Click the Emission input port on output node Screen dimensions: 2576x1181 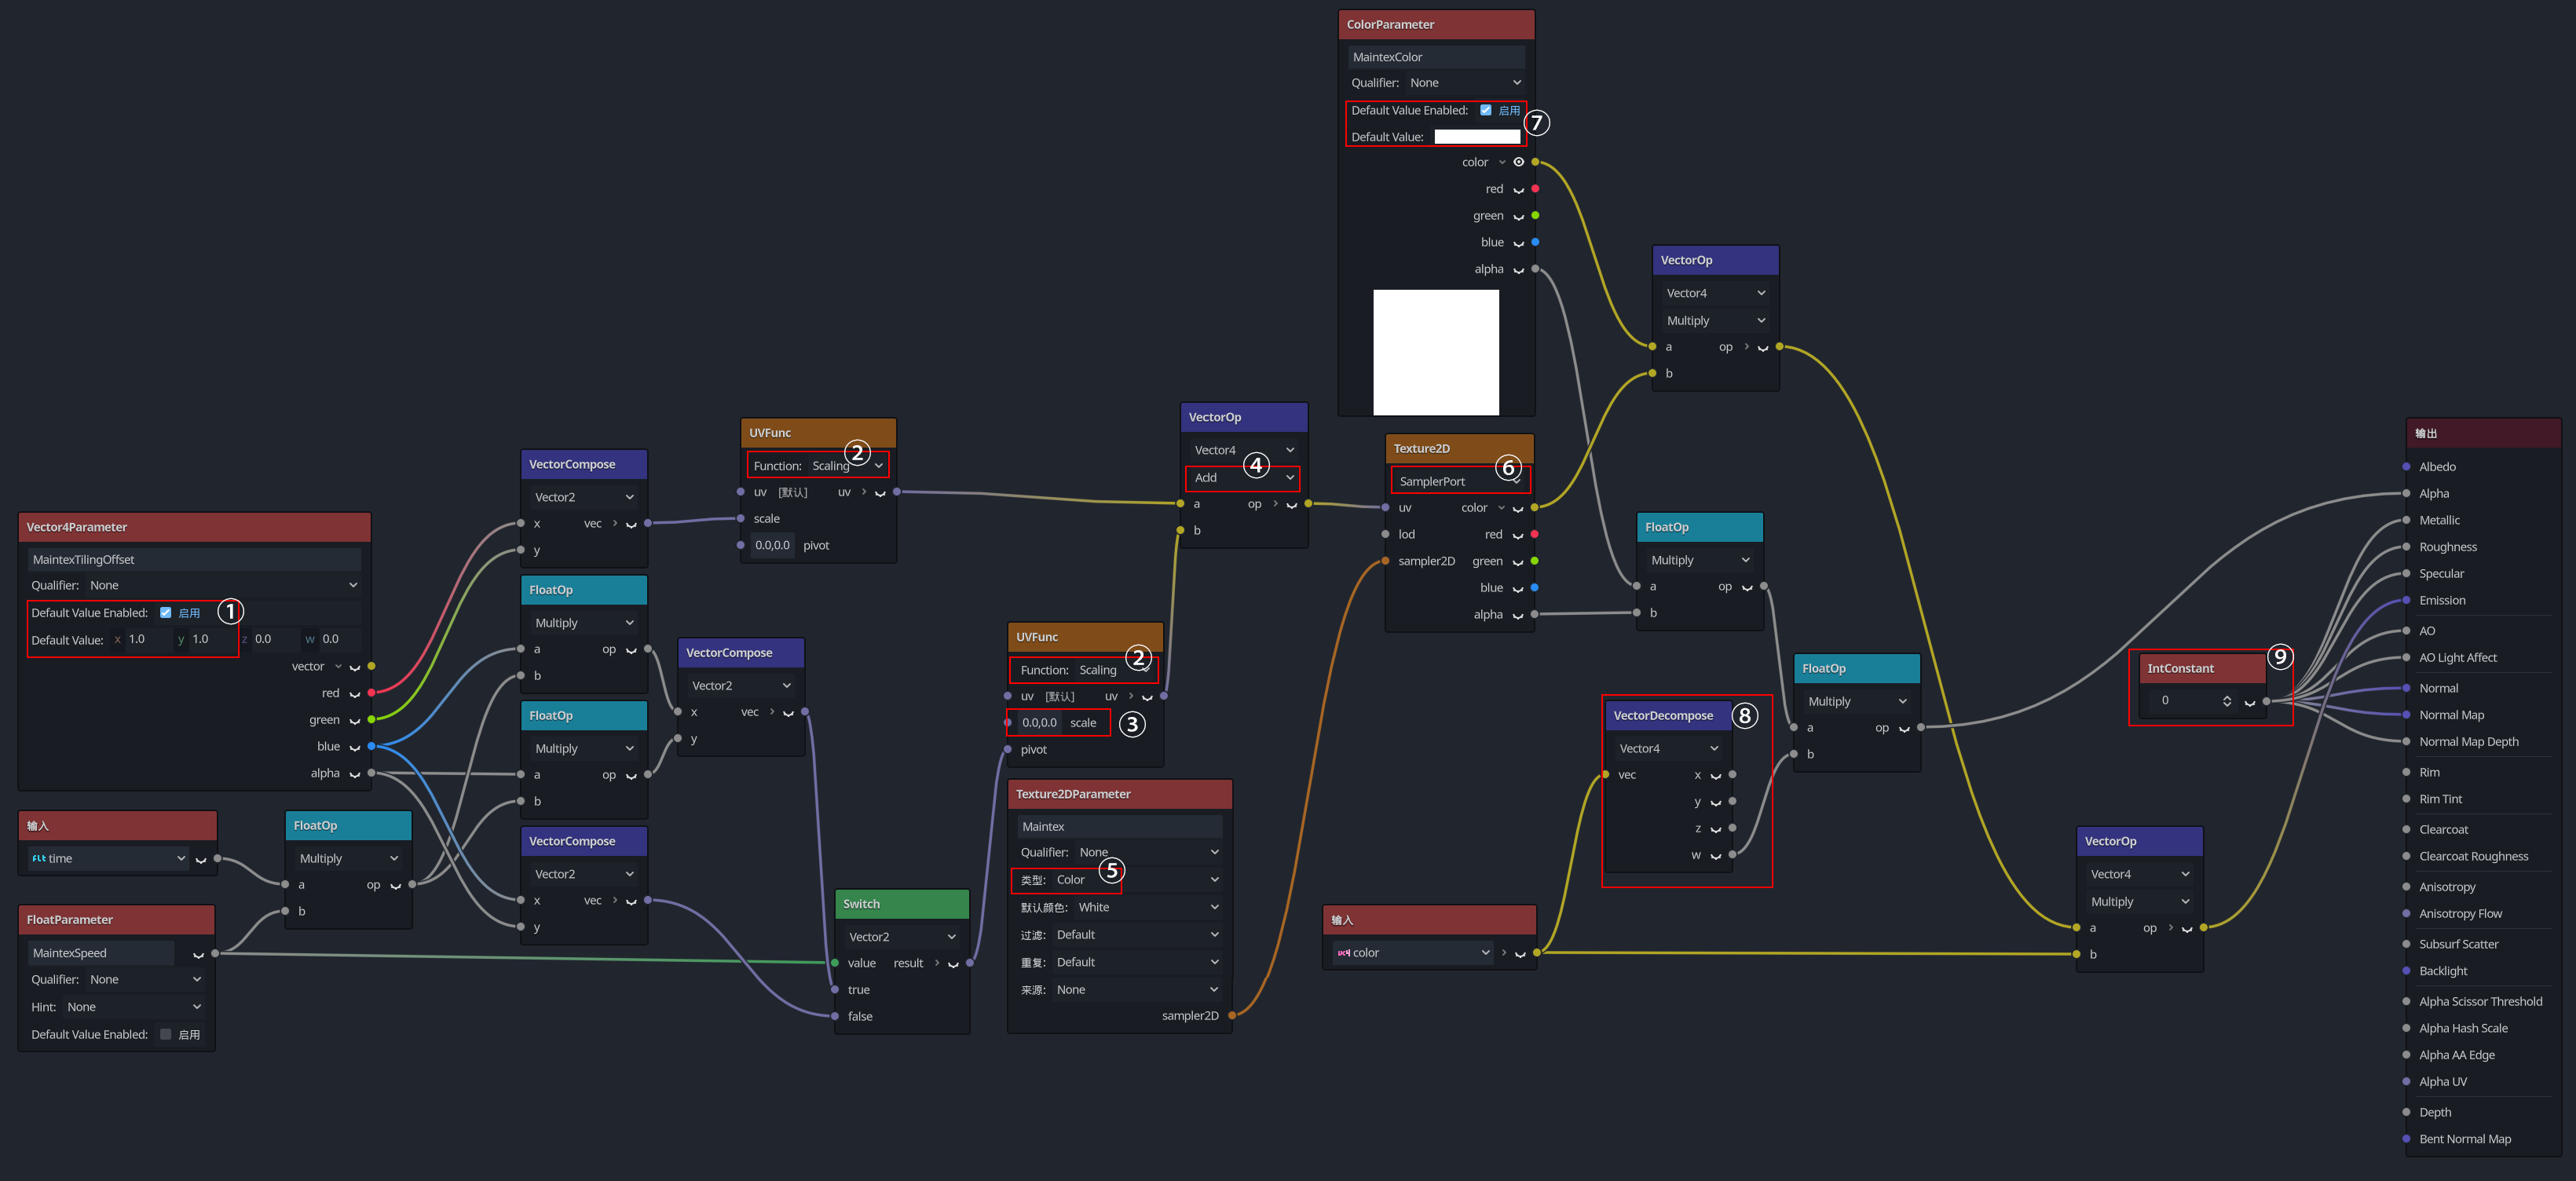coord(2406,600)
